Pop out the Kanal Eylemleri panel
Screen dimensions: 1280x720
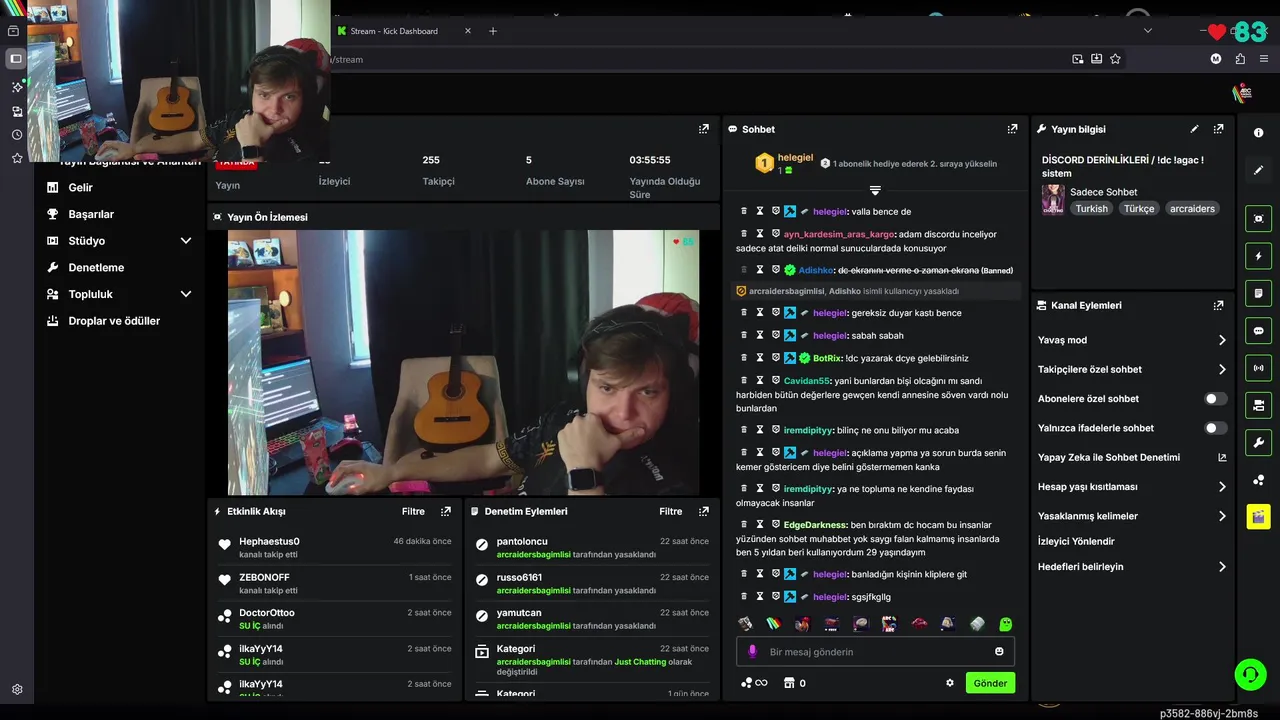pos(1218,305)
